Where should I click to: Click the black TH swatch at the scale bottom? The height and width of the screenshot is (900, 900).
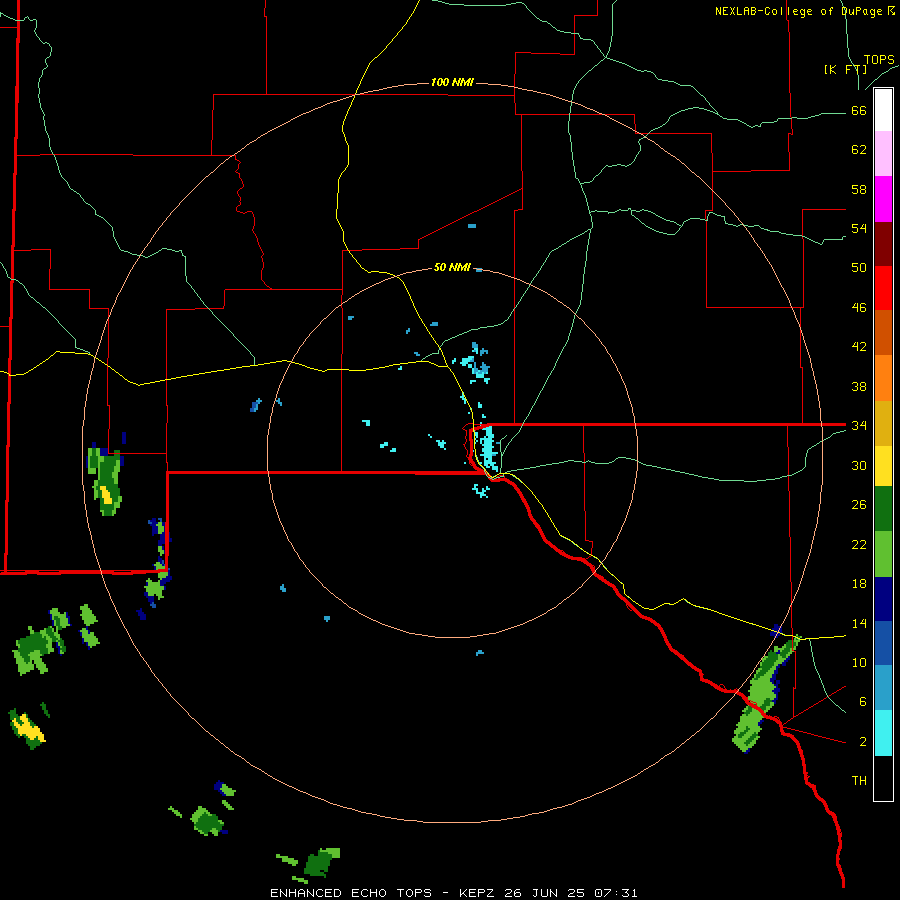pyautogui.click(x=883, y=778)
